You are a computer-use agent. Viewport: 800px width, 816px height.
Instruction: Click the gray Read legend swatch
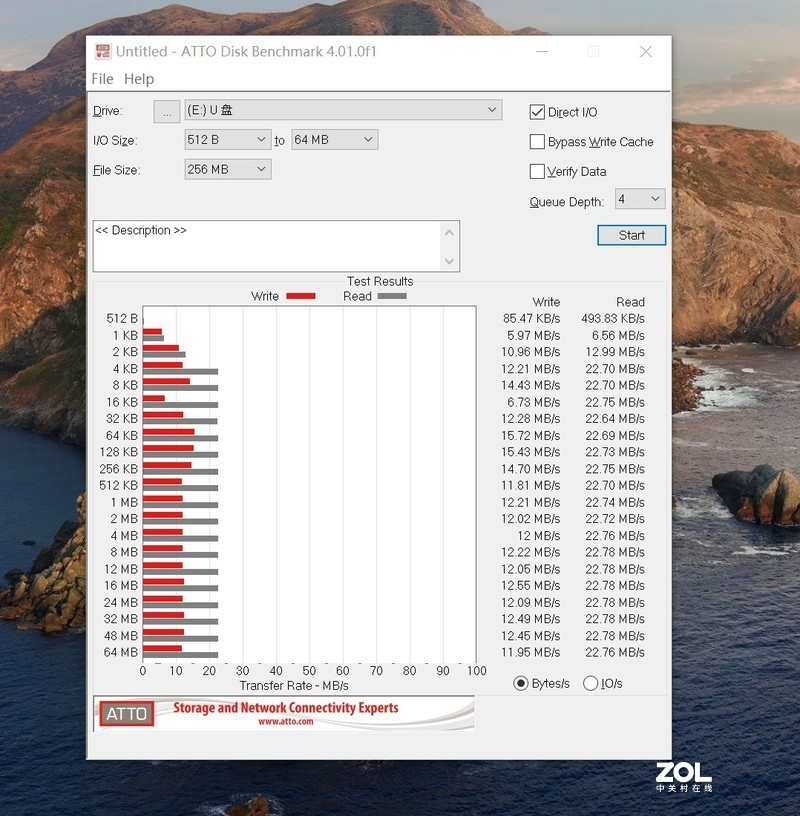(x=392, y=296)
